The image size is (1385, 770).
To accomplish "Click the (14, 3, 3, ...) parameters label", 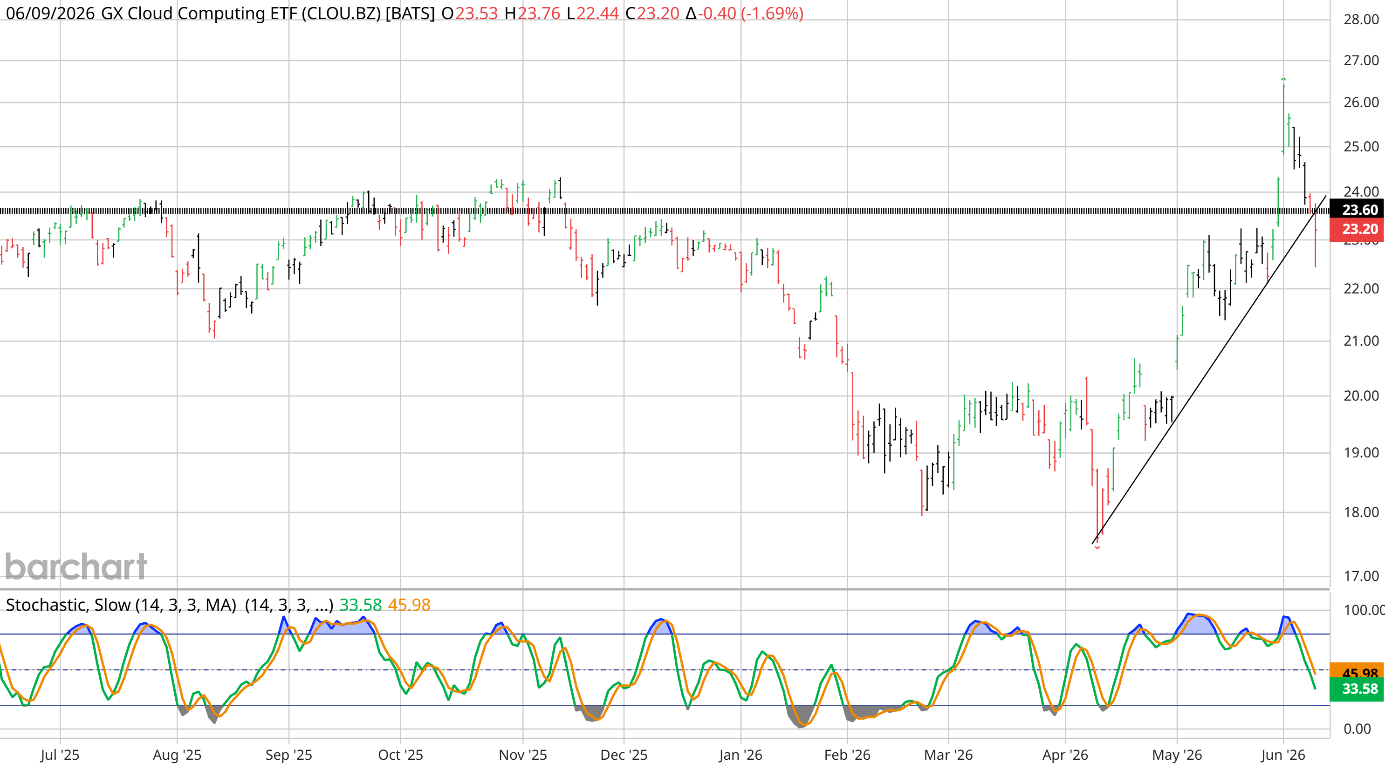I will coord(290,605).
